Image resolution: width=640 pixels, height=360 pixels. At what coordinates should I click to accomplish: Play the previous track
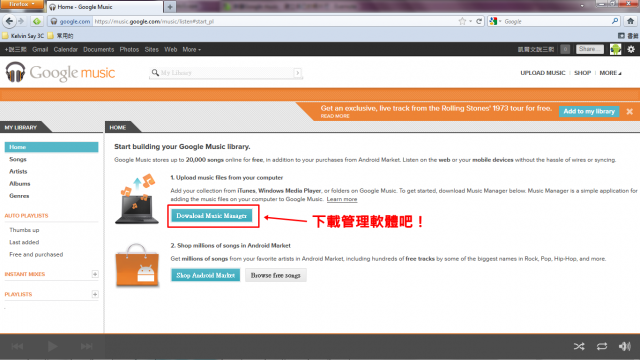(17, 347)
